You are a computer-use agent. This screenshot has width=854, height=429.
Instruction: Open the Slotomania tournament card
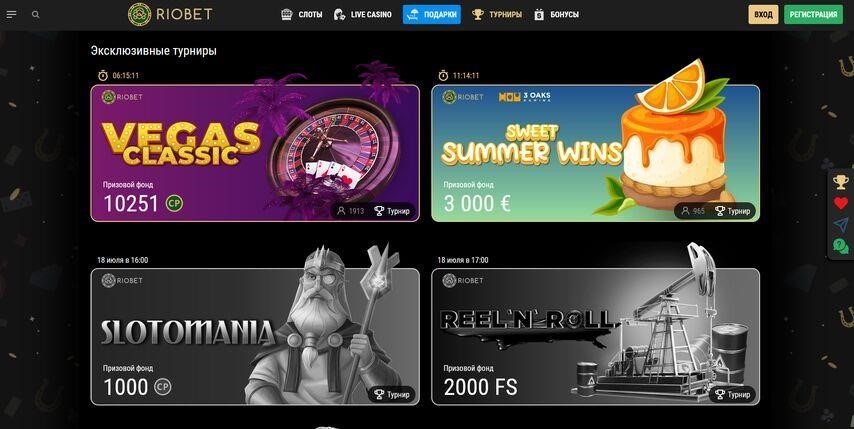tap(255, 336)
